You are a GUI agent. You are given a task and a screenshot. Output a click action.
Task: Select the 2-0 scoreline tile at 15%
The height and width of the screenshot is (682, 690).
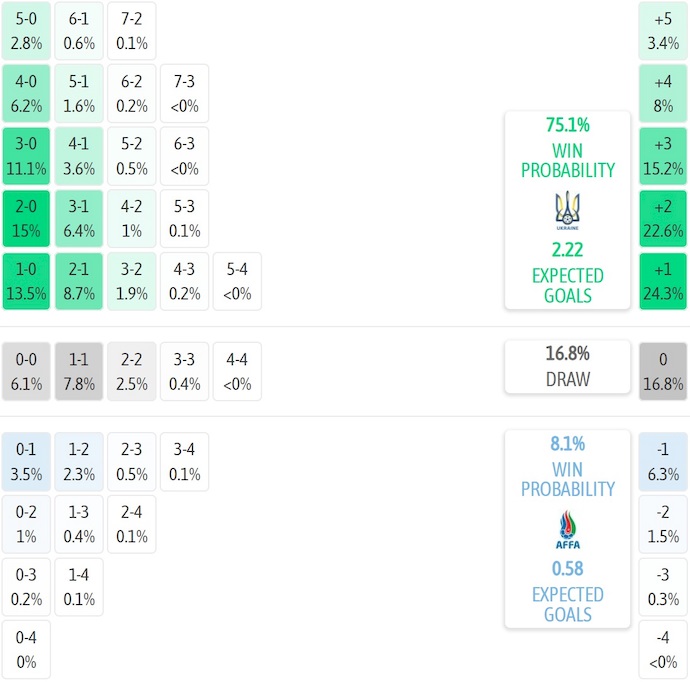pos(26,218)
